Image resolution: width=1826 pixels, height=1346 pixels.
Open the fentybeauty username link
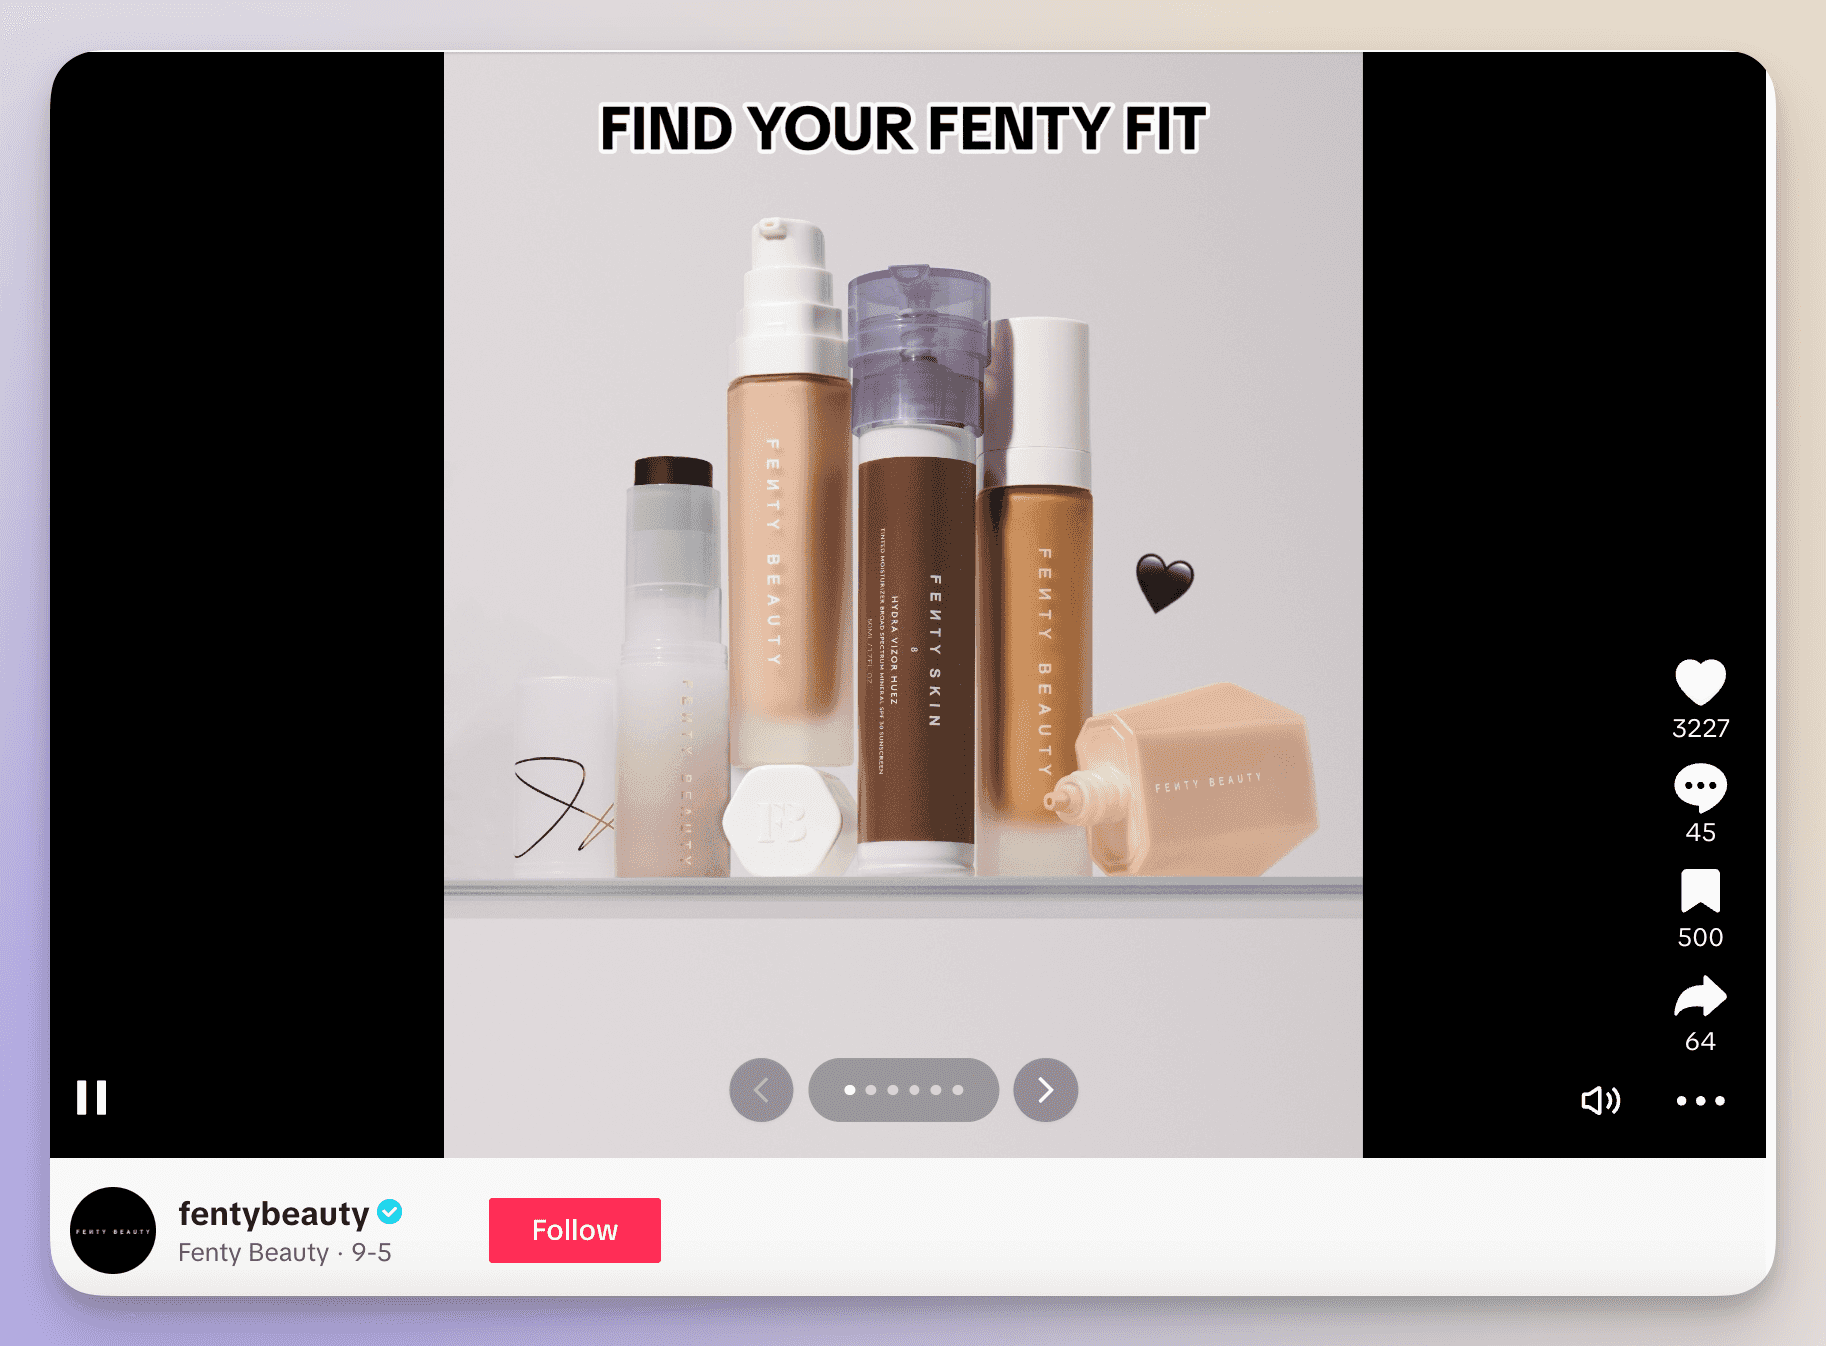tap(274, 1213)
